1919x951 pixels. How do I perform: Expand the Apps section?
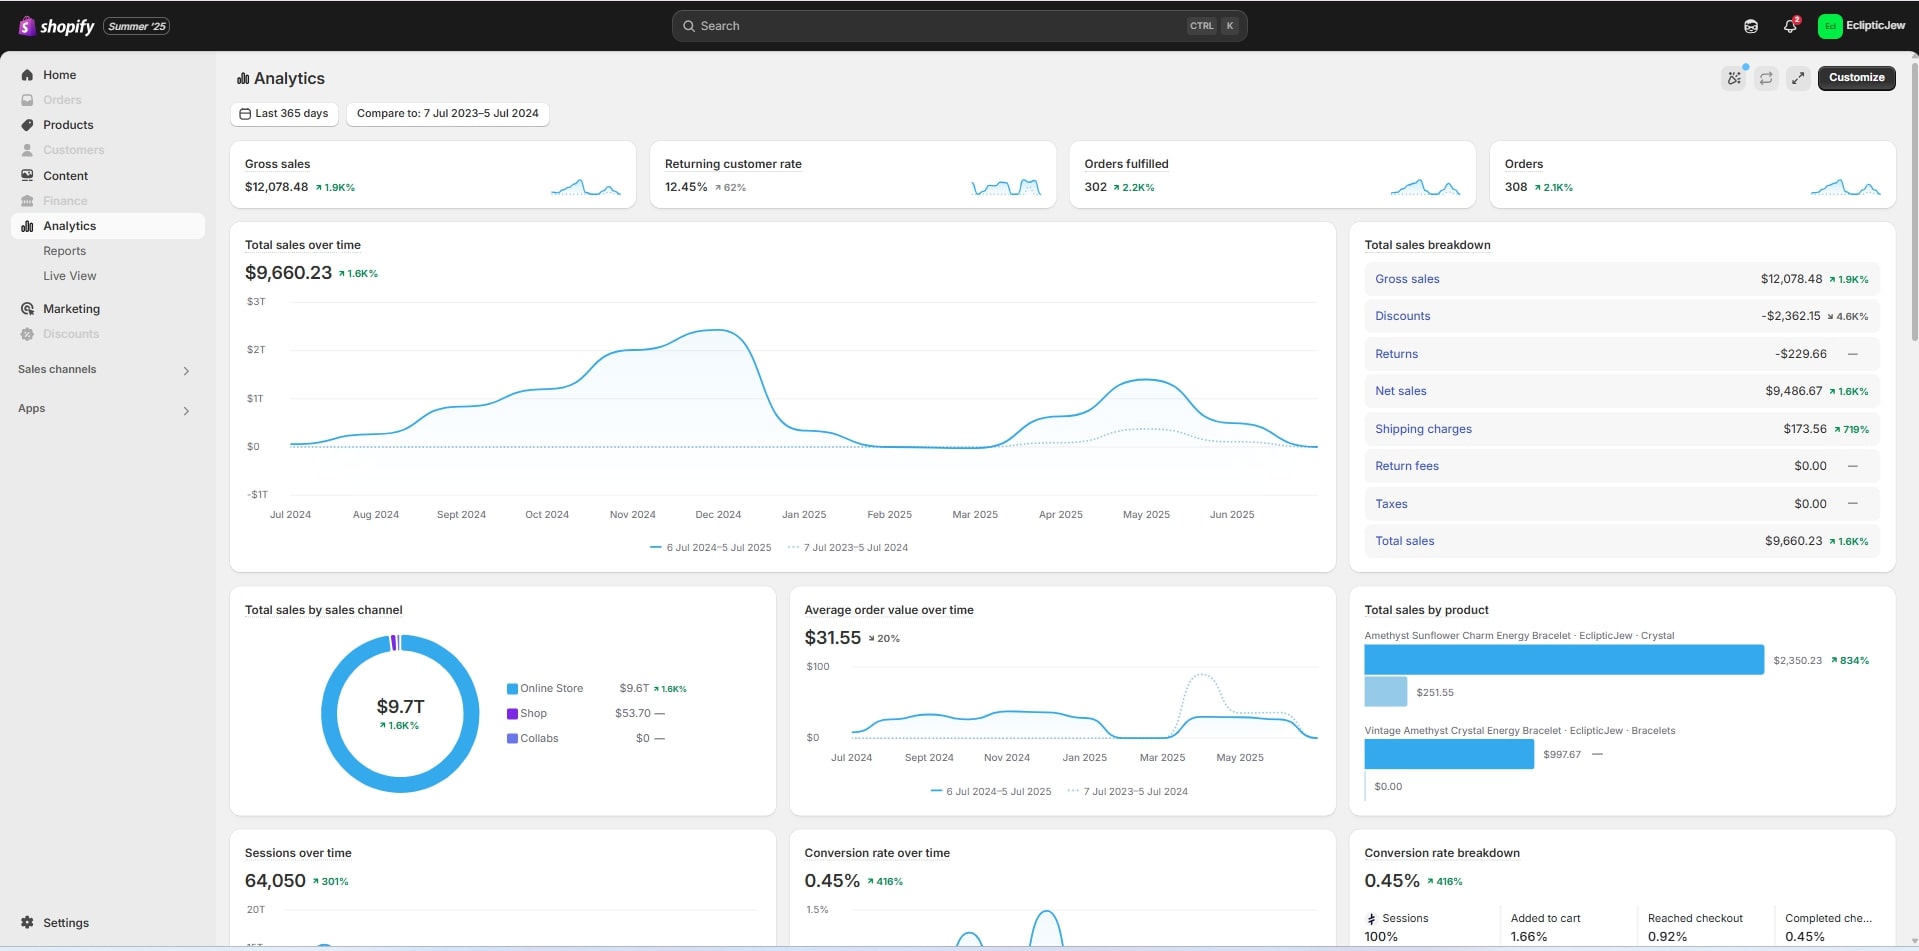tap(186, 411)
